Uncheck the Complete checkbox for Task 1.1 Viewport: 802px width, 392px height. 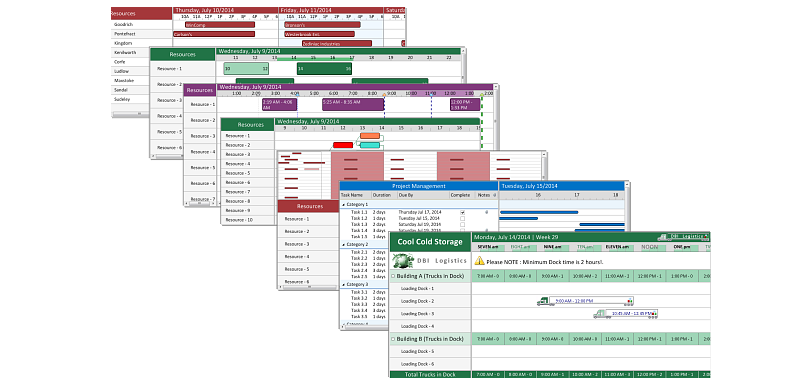tap(463, 212)
